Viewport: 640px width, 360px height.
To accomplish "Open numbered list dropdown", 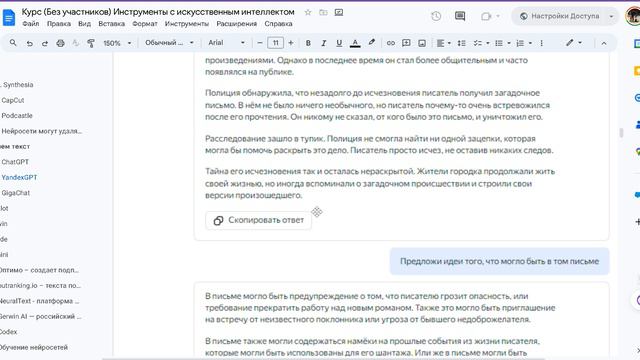I will (524, 43).
